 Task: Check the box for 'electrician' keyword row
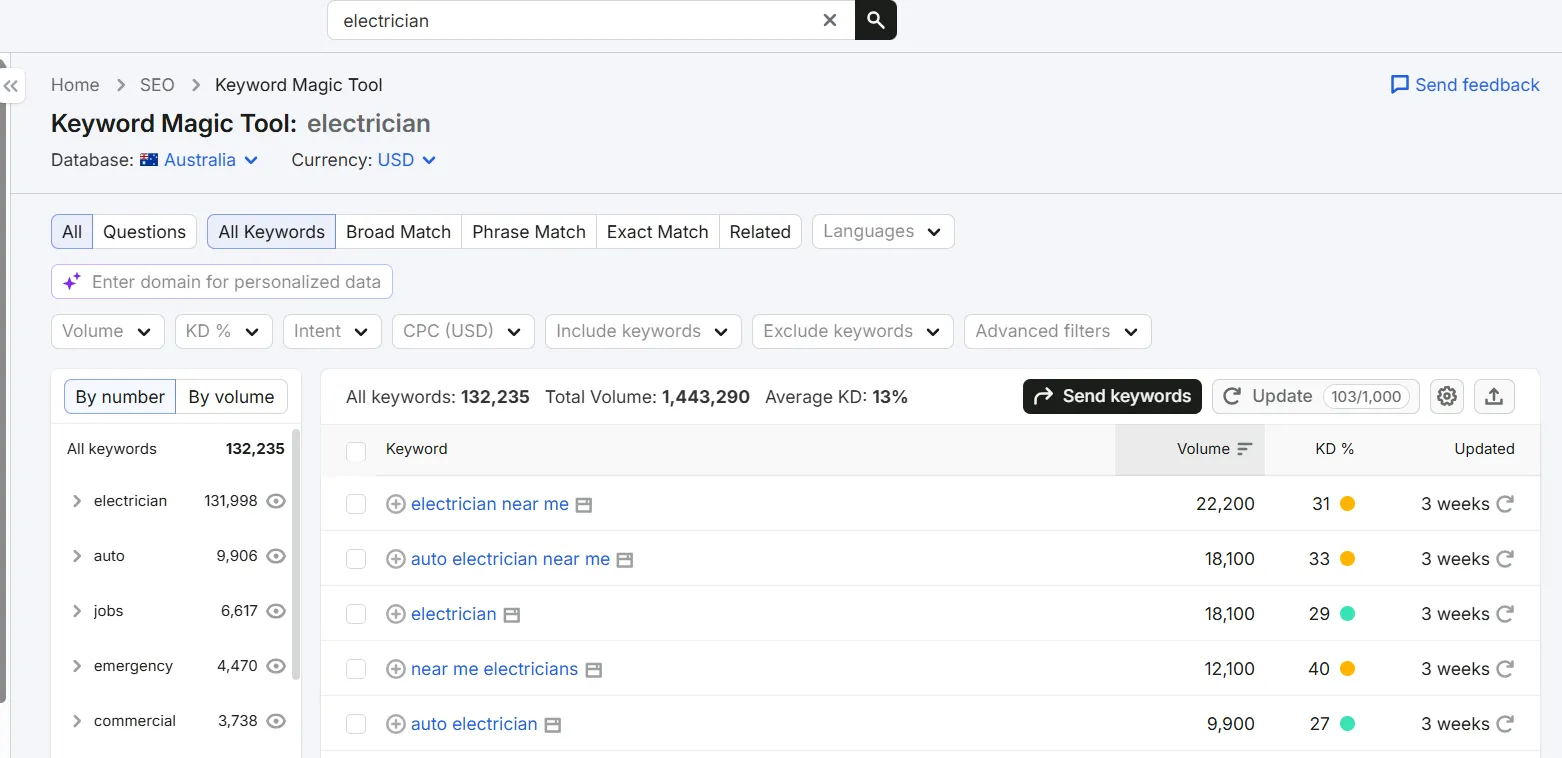coord(356,614)
